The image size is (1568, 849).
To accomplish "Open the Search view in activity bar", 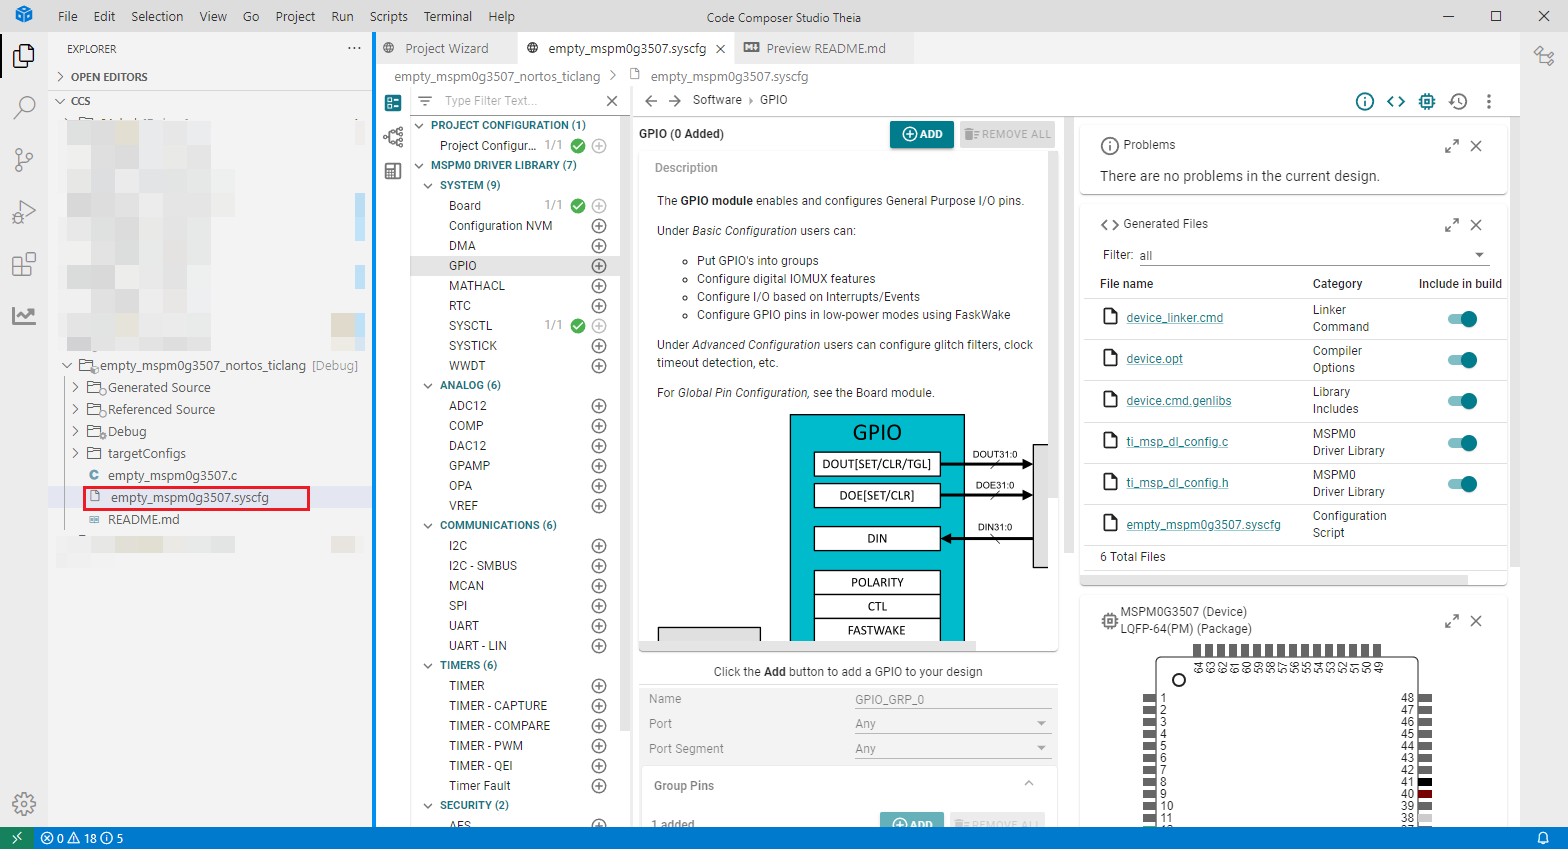I will coord(24,108).
